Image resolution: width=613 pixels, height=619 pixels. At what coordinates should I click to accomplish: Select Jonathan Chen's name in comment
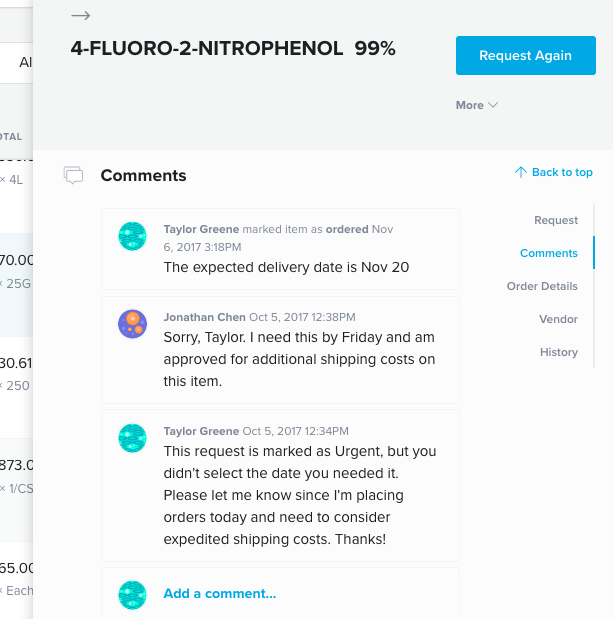pyautogui.click(x=204, y=317)
